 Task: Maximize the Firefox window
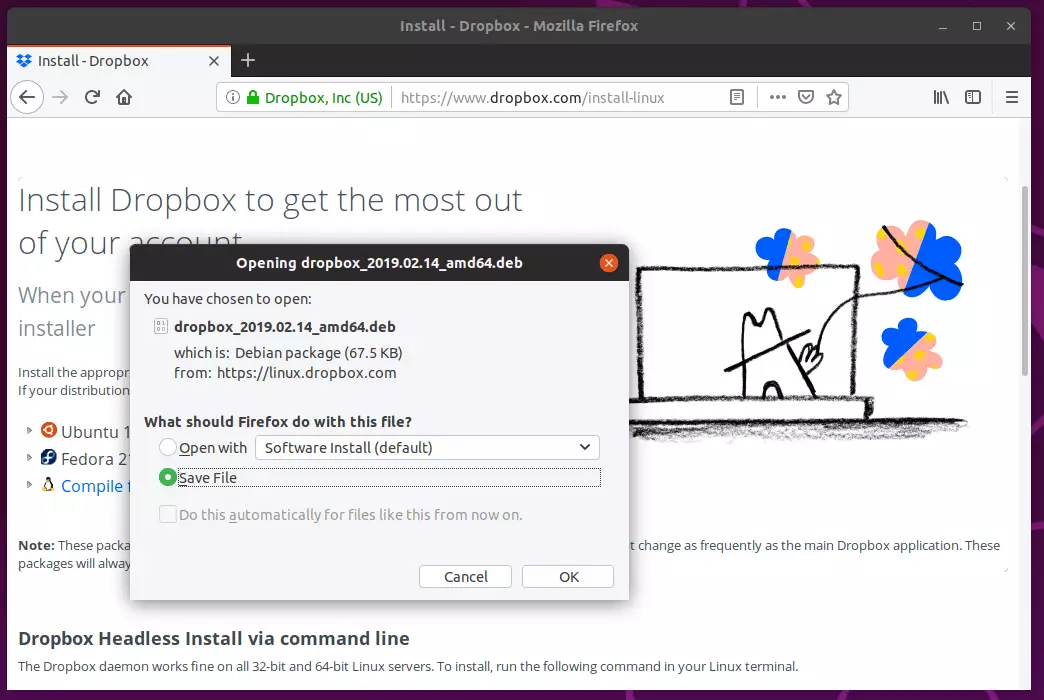click(977, 26)
